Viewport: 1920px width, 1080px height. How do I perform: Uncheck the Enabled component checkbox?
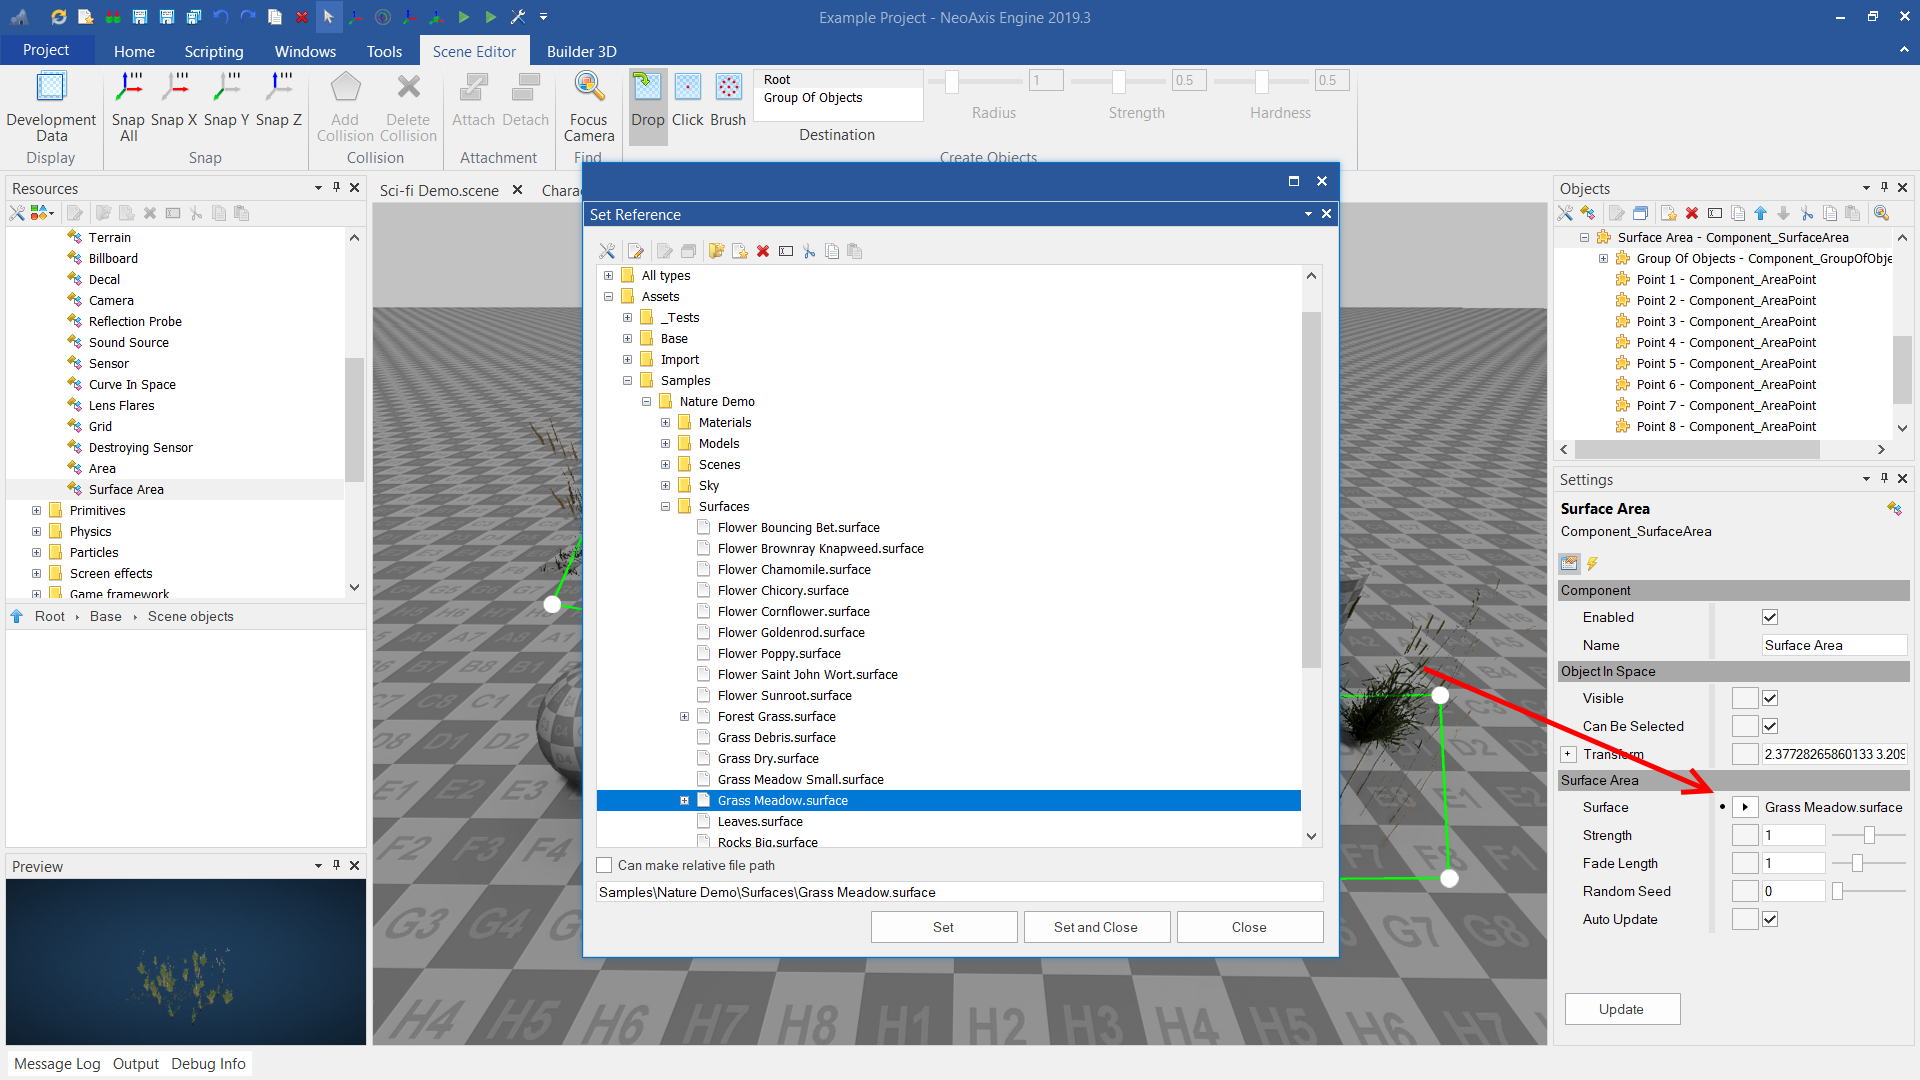click(x=1770, y=617)
